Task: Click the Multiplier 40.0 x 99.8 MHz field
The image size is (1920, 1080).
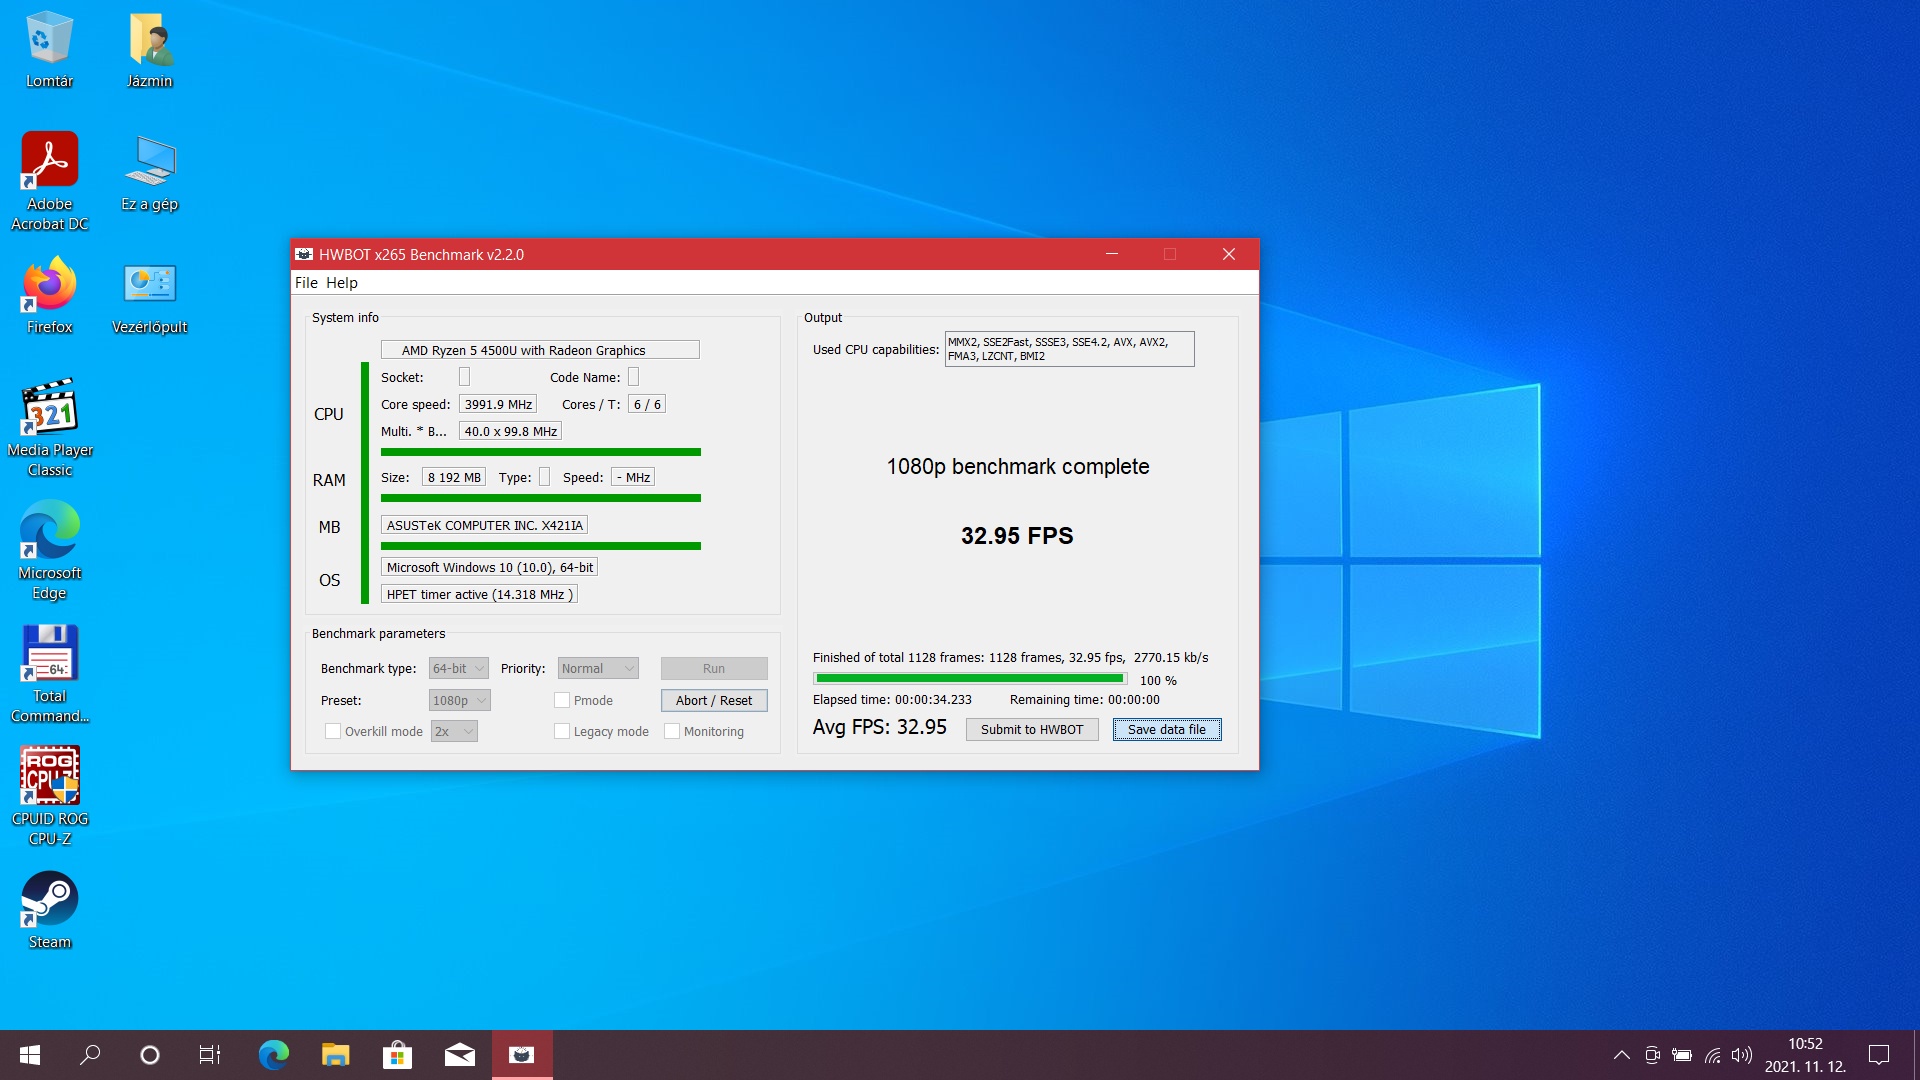Action: 510,431
